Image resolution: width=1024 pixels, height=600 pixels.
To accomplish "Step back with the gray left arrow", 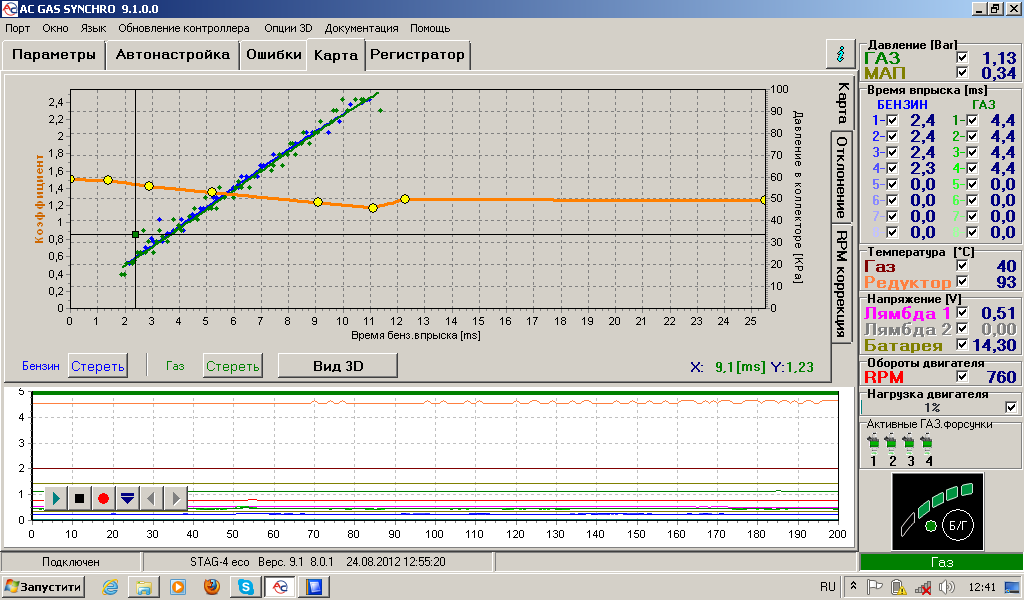I will click(151, 499).
